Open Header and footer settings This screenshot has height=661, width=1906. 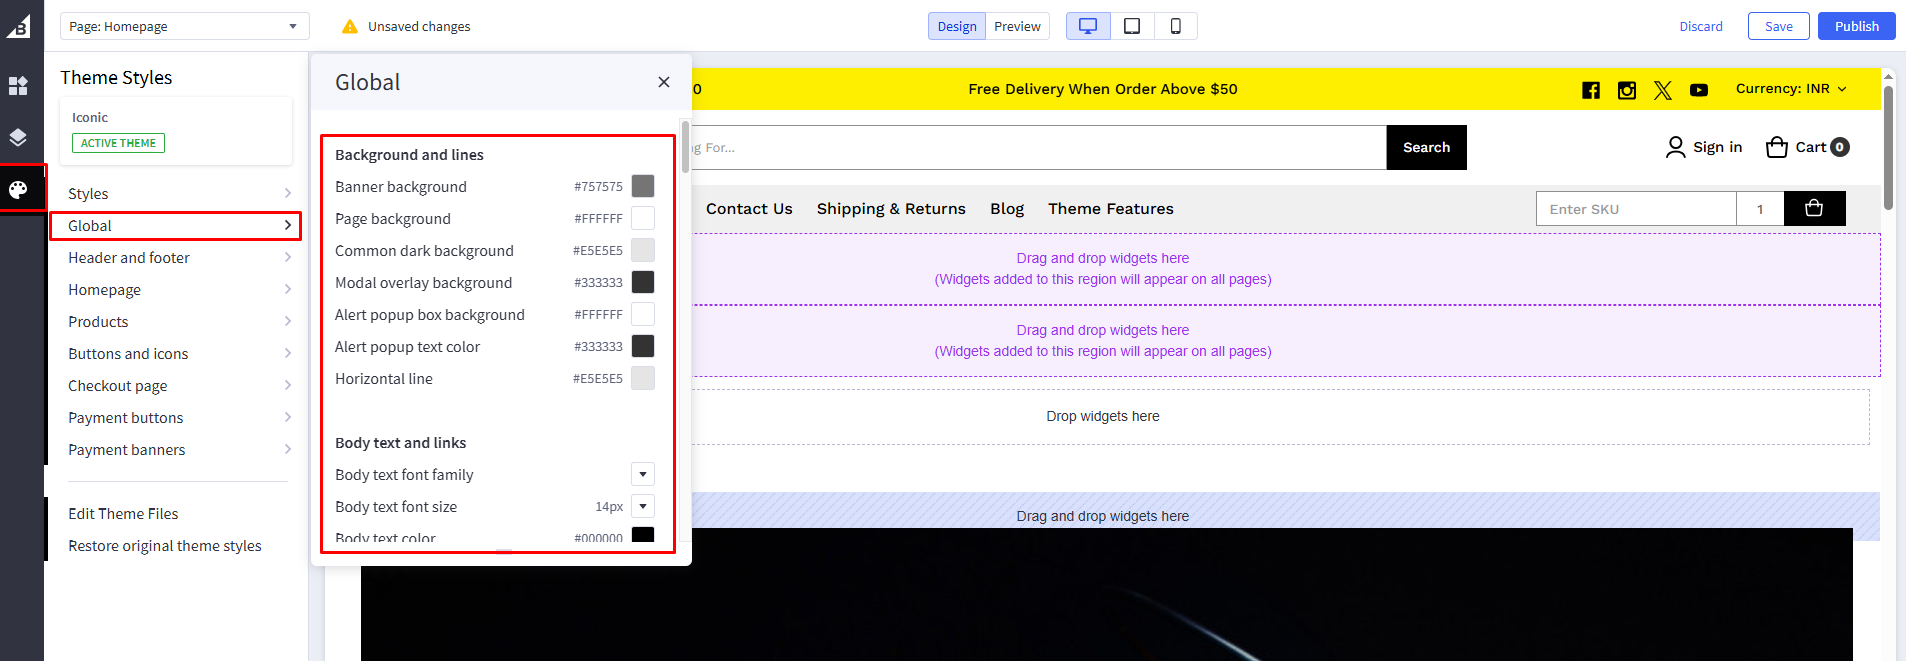tap(176, 258)
